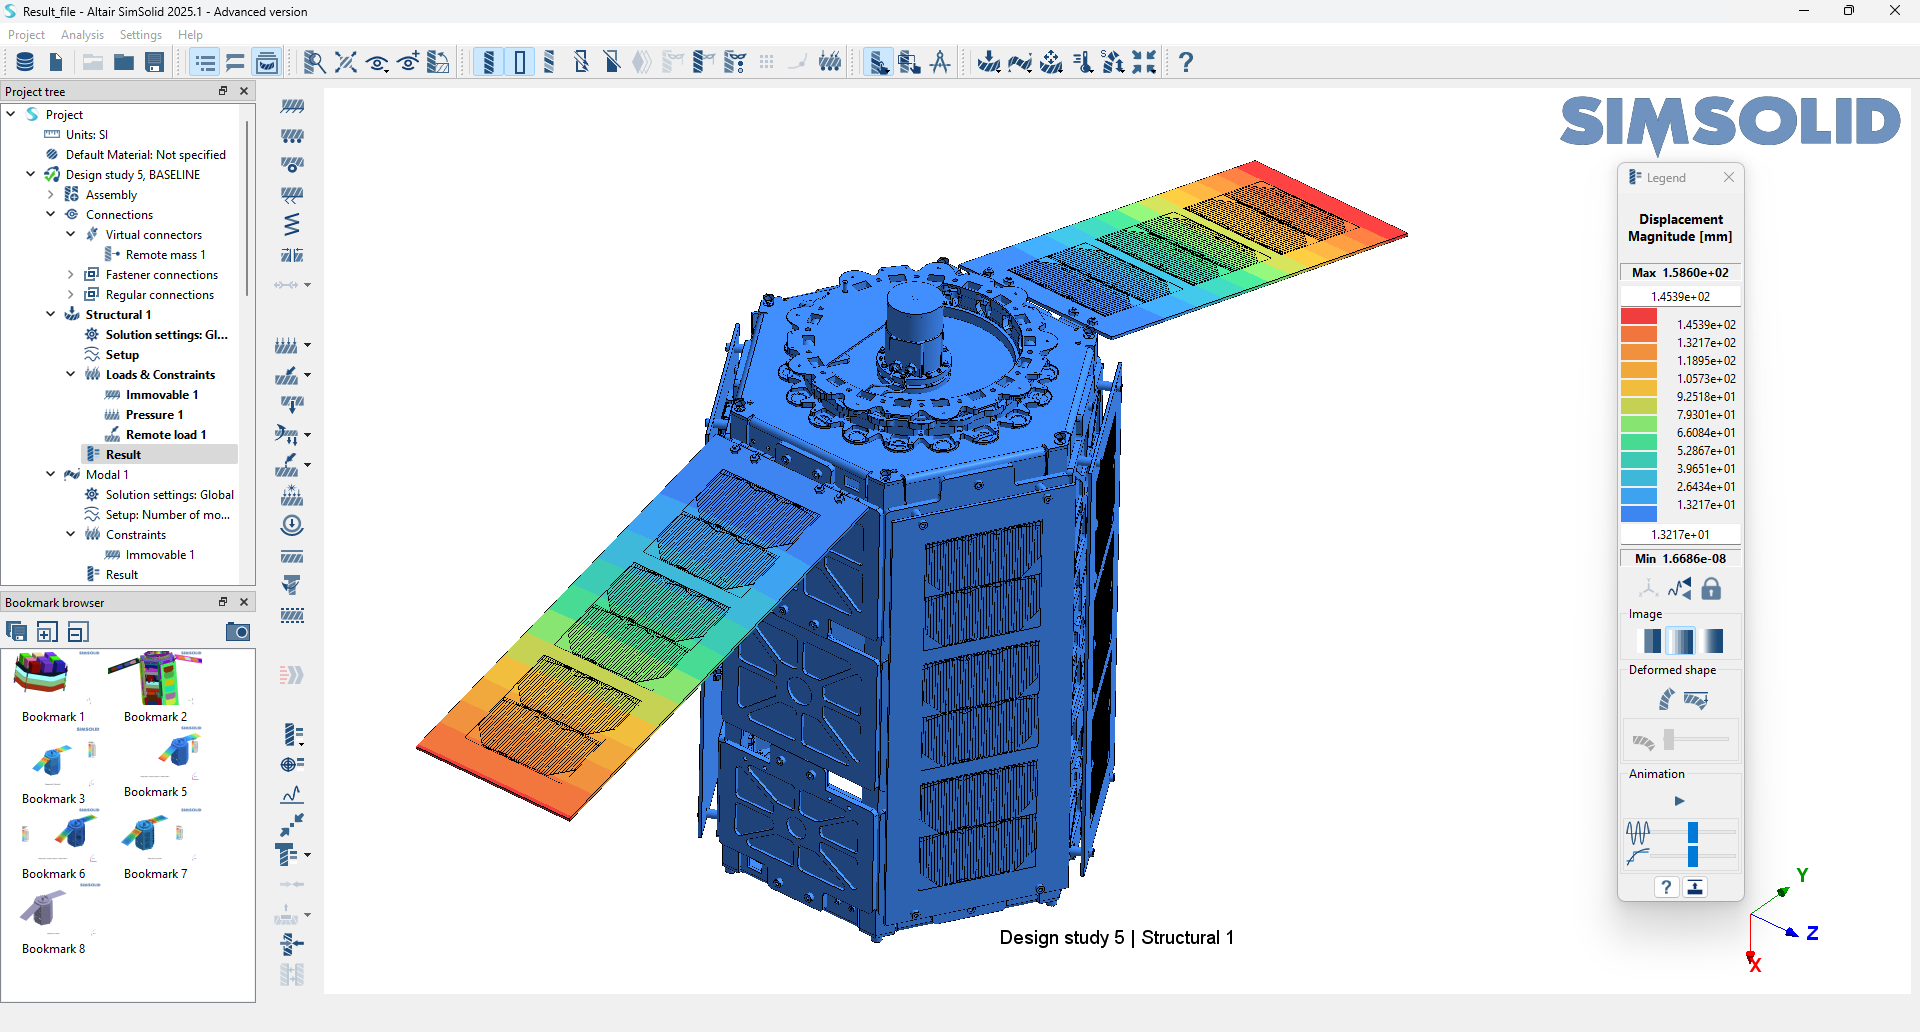
Task: Click the magnifier search-geometry toolbar icon
Action: 314,62
